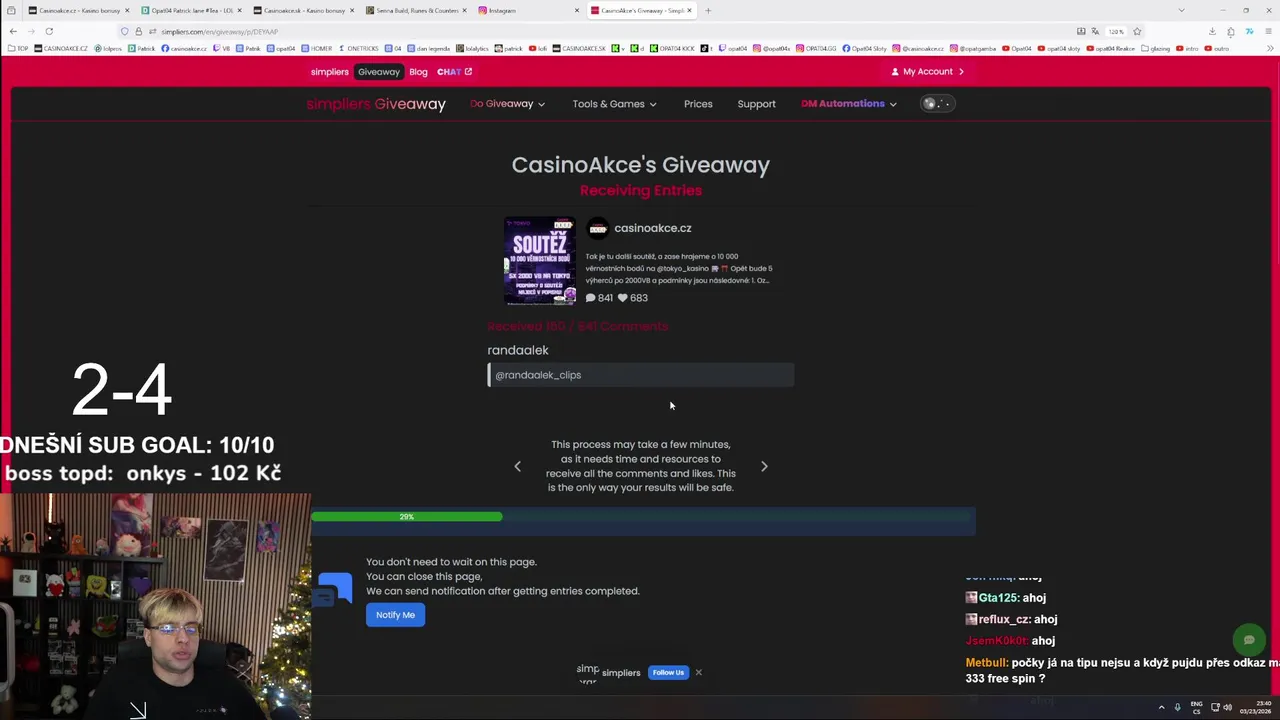Open the Opat04 Sloty Facebook bookmark

865,48
